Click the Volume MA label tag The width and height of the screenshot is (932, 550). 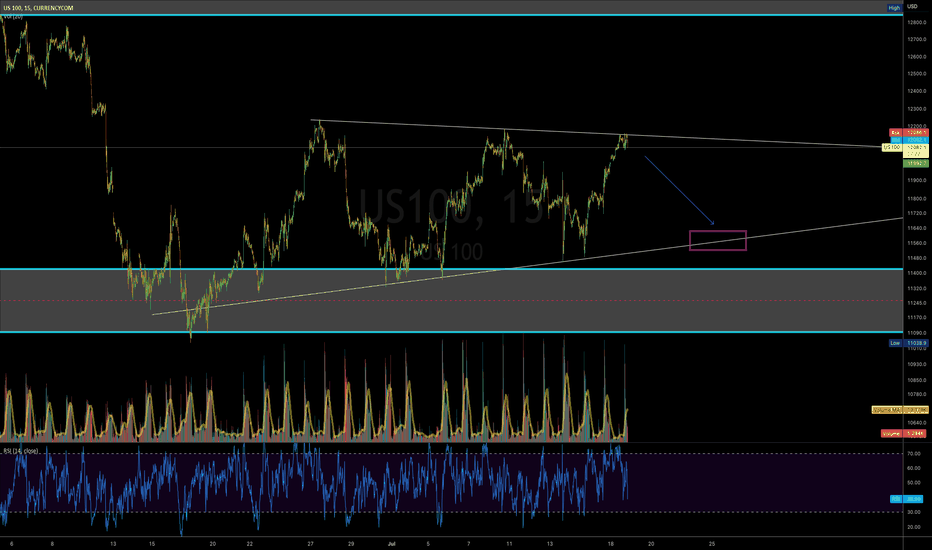[900, 410]
